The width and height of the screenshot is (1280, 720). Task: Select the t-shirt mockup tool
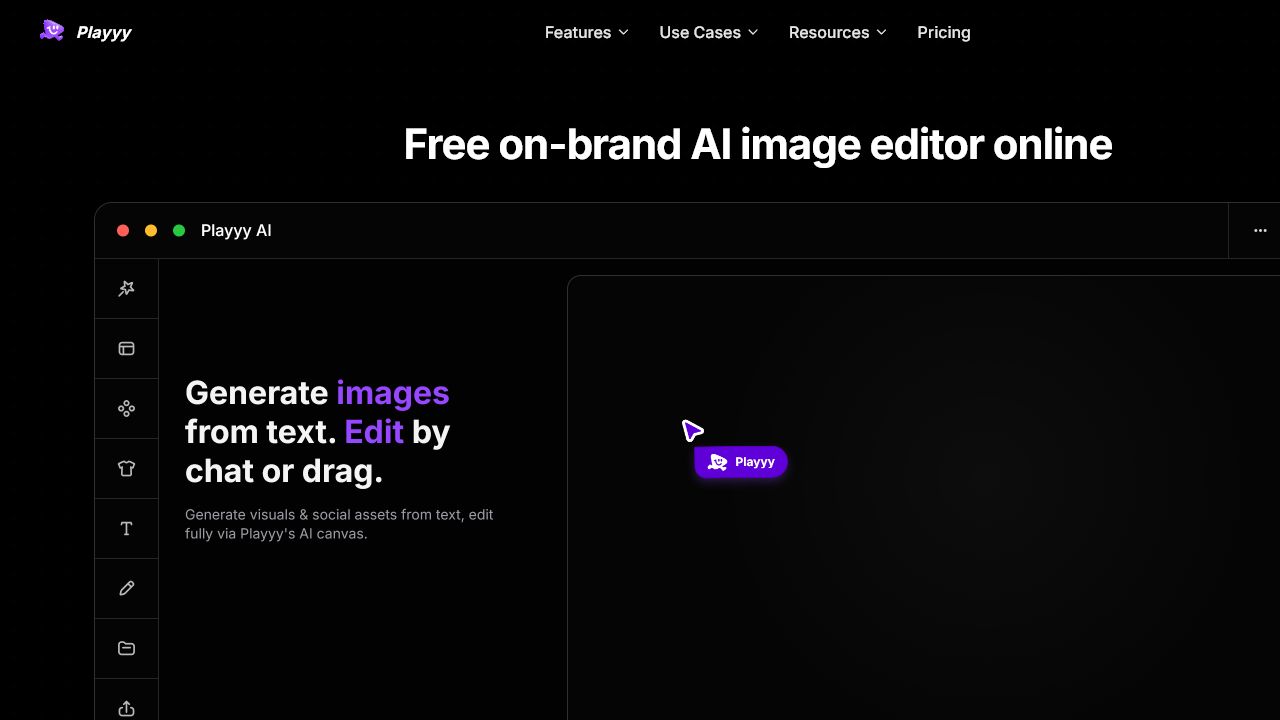pos(126,469)
